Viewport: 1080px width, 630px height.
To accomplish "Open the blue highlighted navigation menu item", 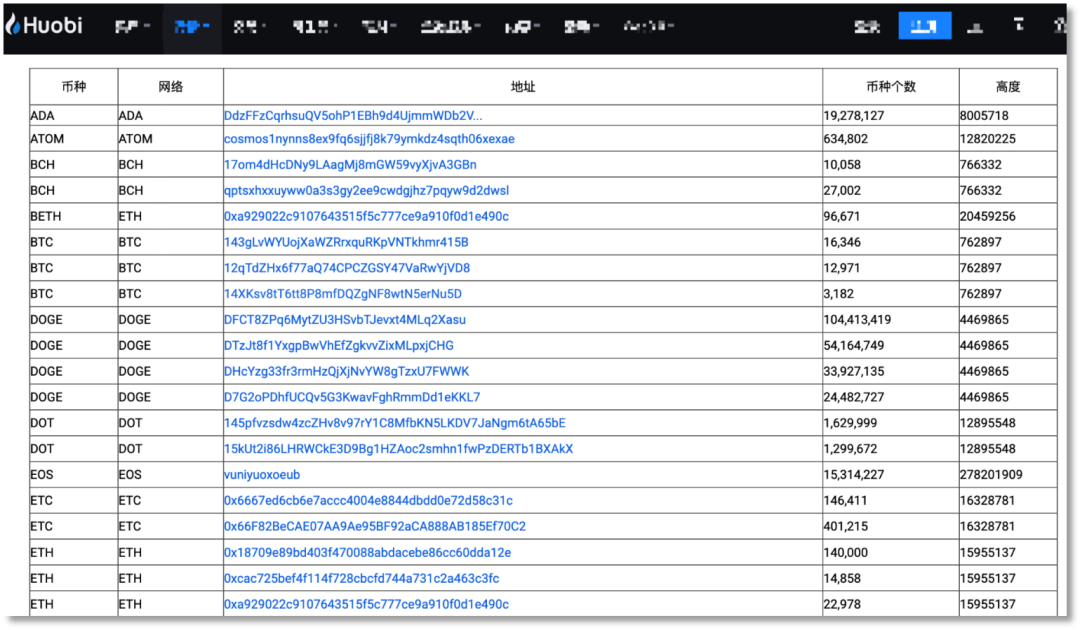I will pyautogui.click(x=191, y=27).
